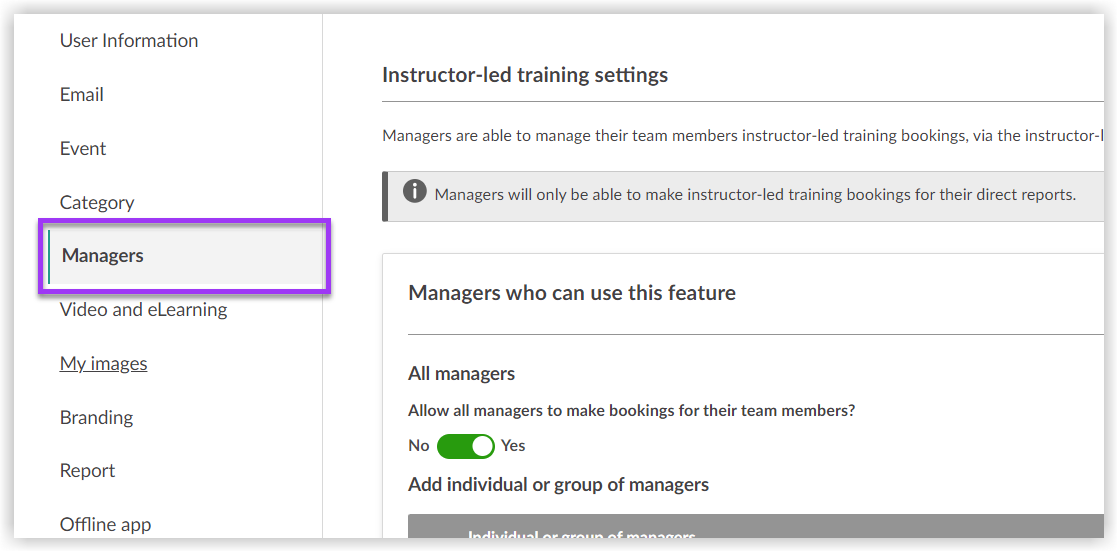1118x552 pixels.
Task: Select Event in the left sidebar
Action: click(x=83, y=149)
